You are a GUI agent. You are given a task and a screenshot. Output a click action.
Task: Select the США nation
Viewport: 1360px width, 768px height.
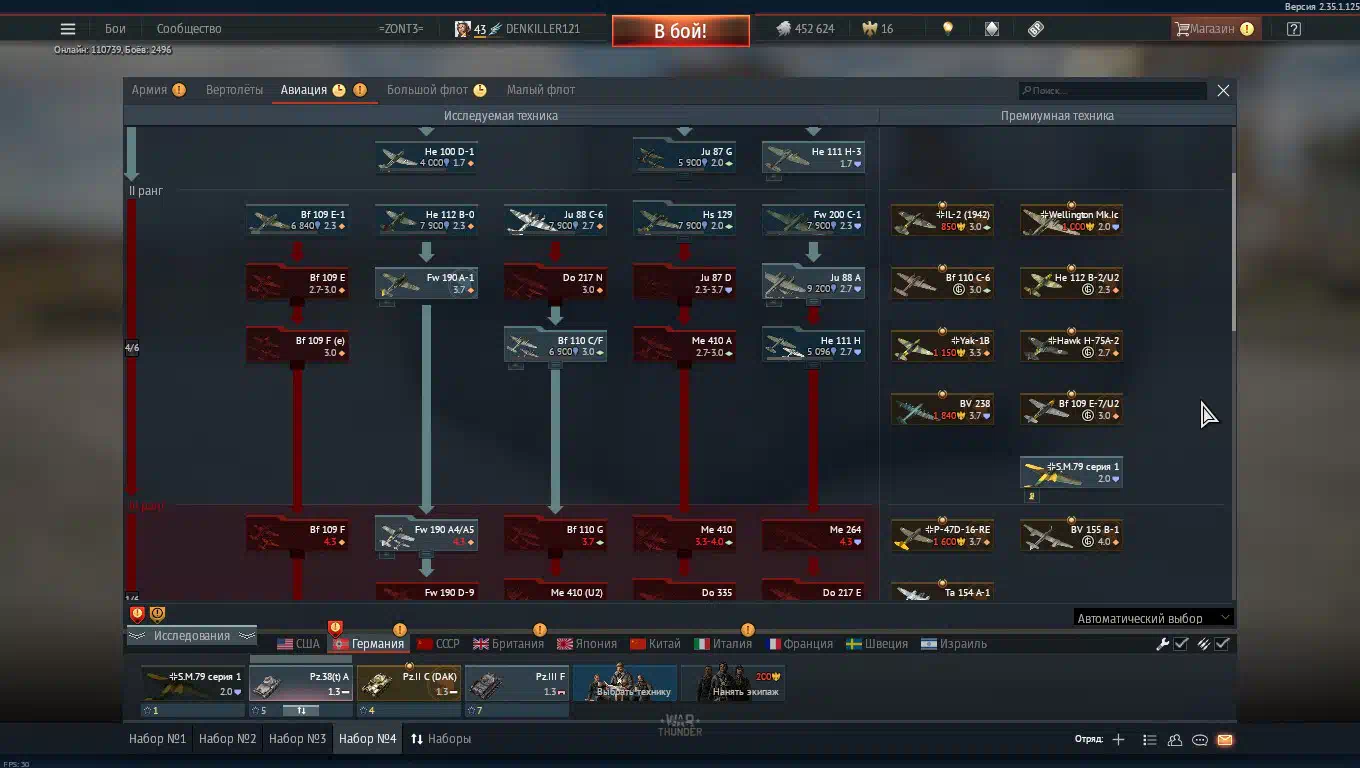click(x=298, y=644)
